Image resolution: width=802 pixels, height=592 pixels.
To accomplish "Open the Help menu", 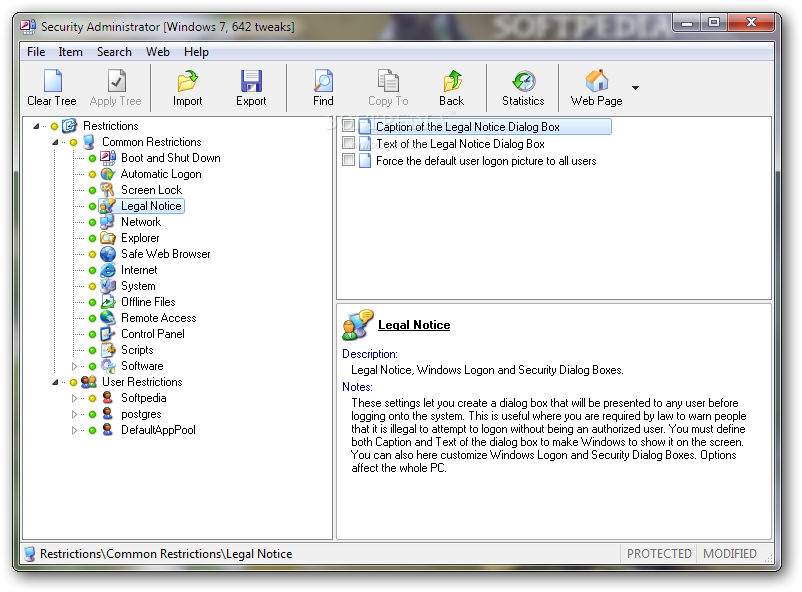I will [196, 52].
